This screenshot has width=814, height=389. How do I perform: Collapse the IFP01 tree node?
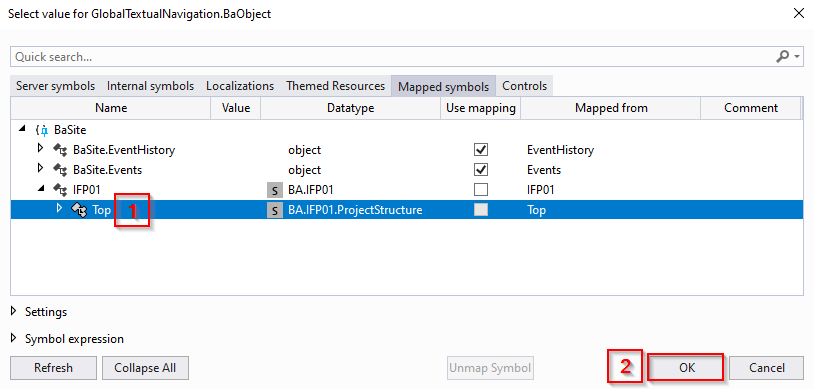(41, 189)
